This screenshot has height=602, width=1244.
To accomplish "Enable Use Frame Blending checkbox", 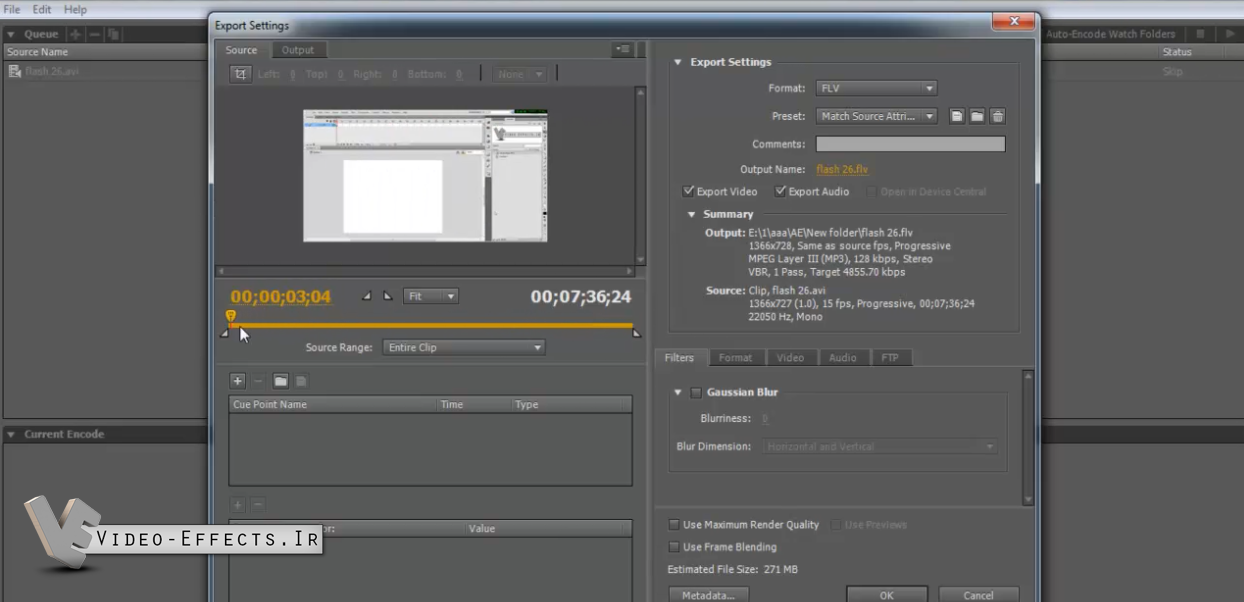I will pos(674,547).
